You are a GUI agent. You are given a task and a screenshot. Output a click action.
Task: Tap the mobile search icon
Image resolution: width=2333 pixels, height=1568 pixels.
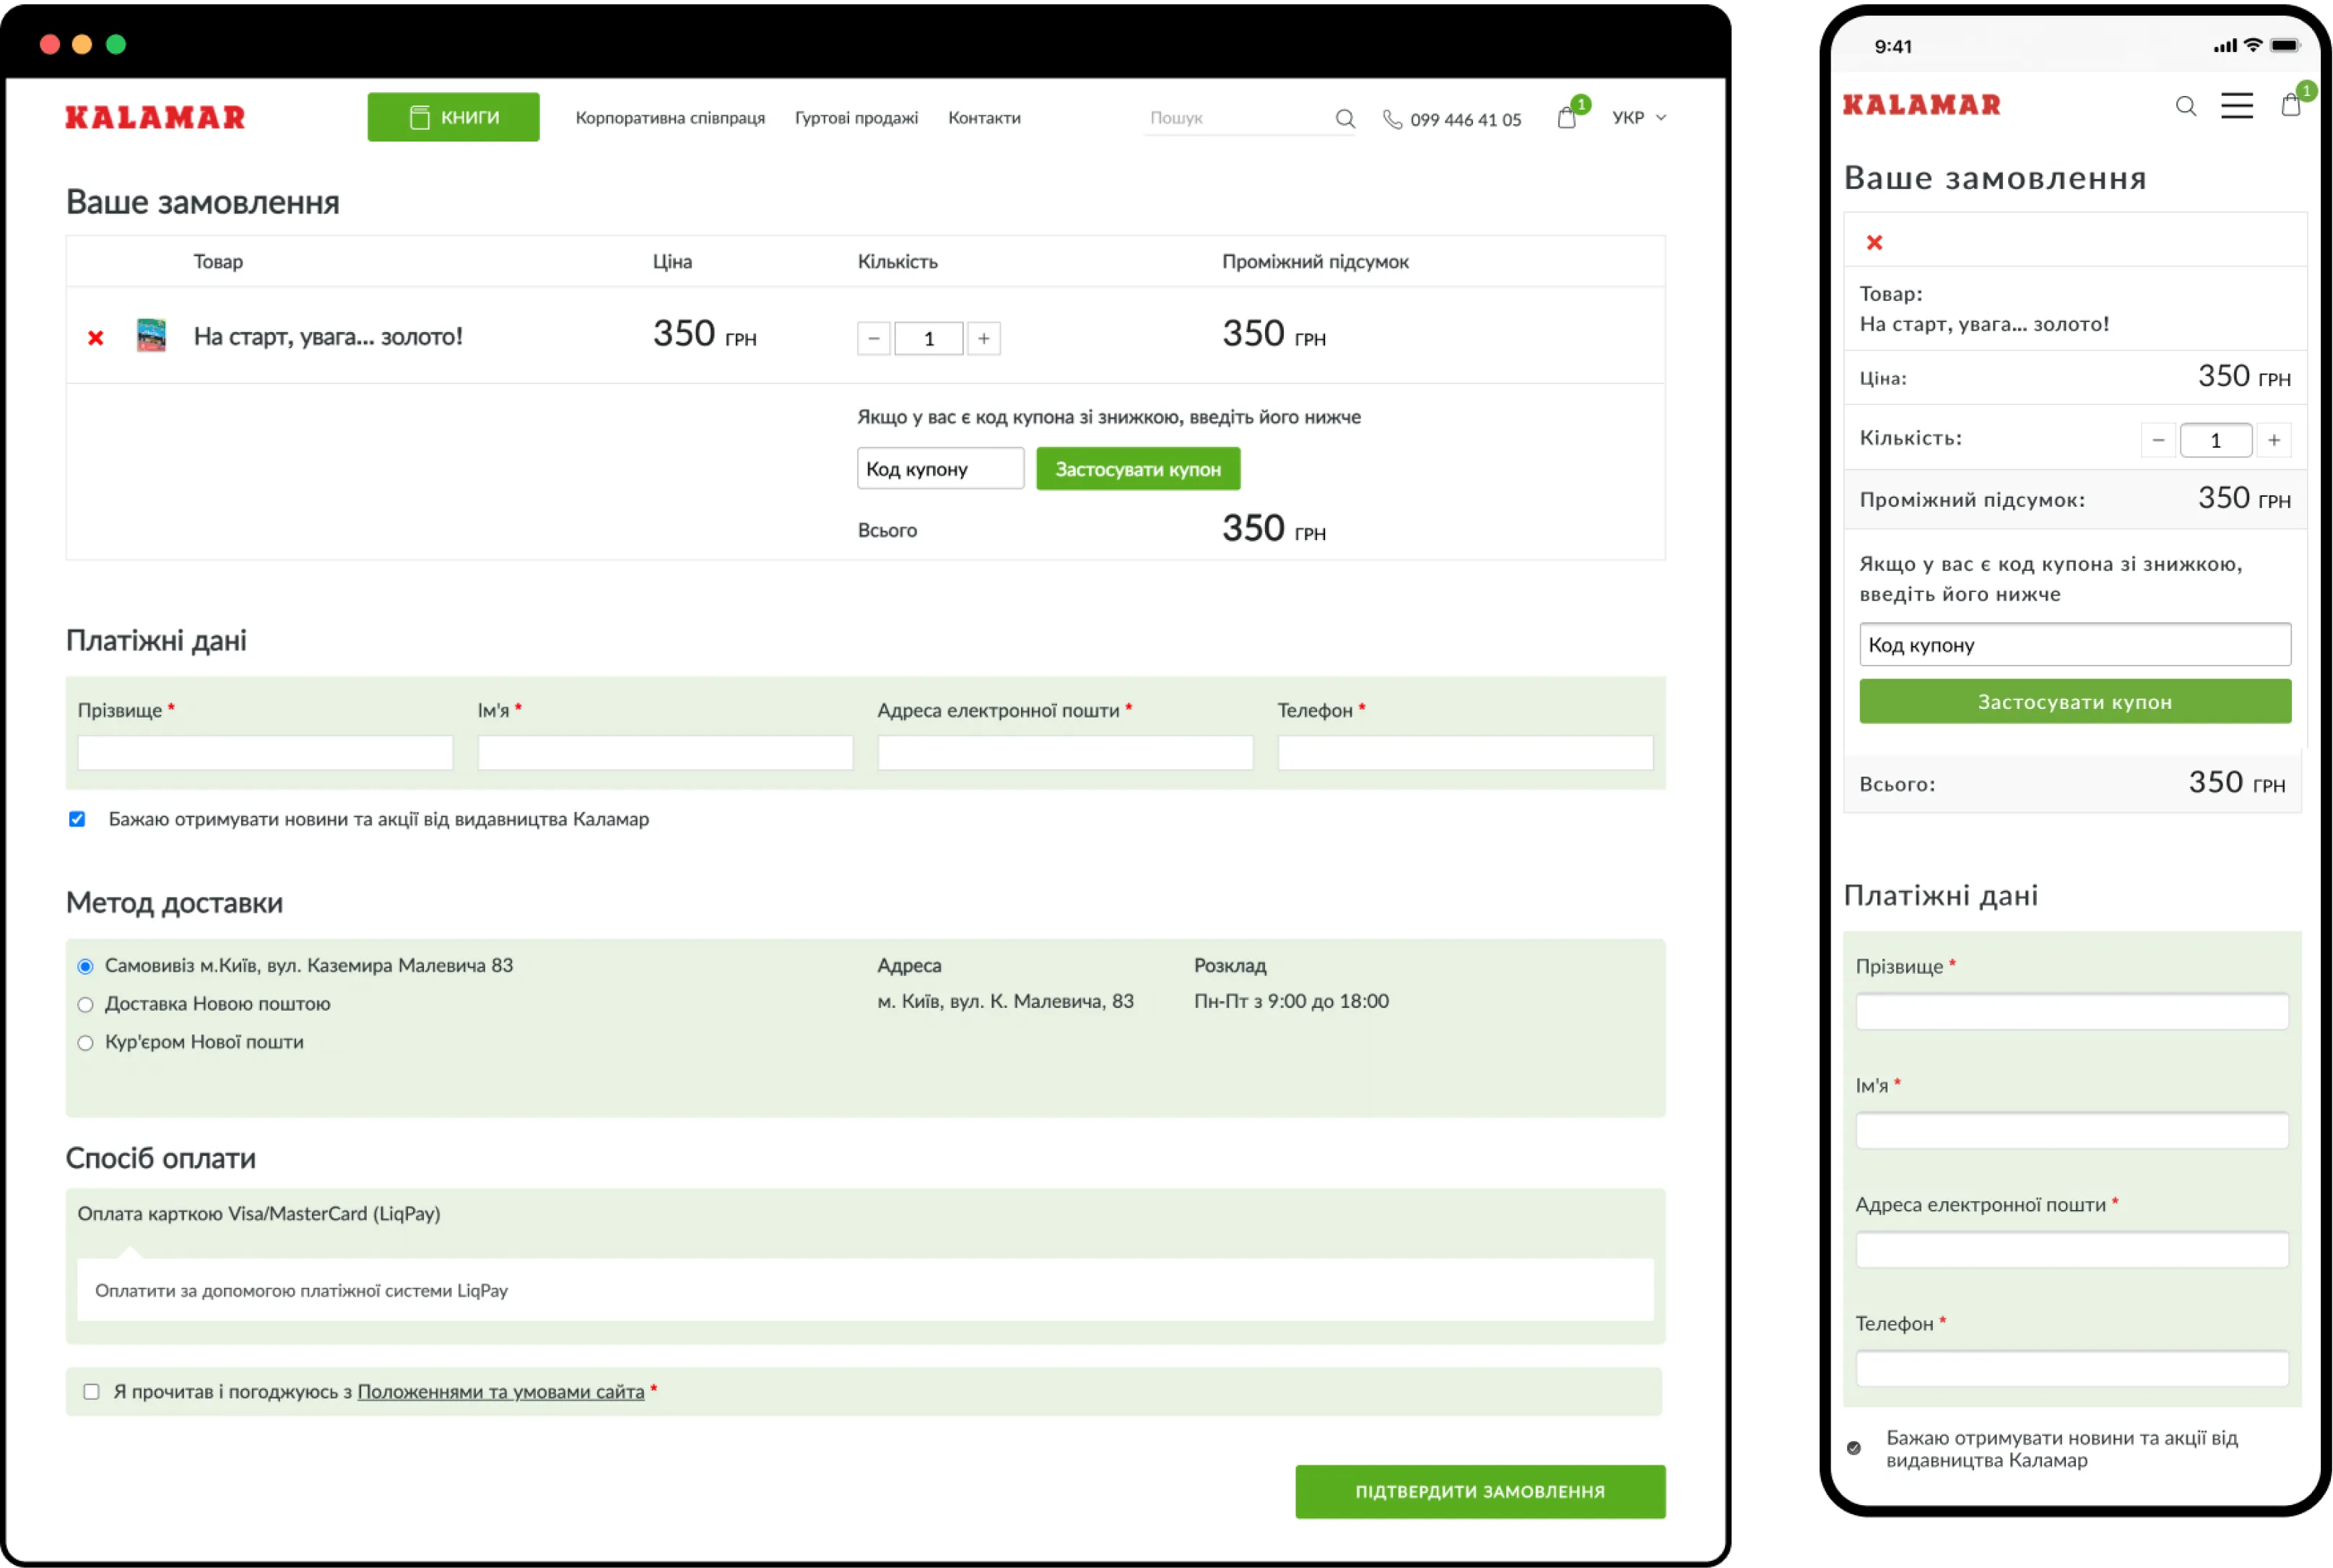(x=2186, y=106)
